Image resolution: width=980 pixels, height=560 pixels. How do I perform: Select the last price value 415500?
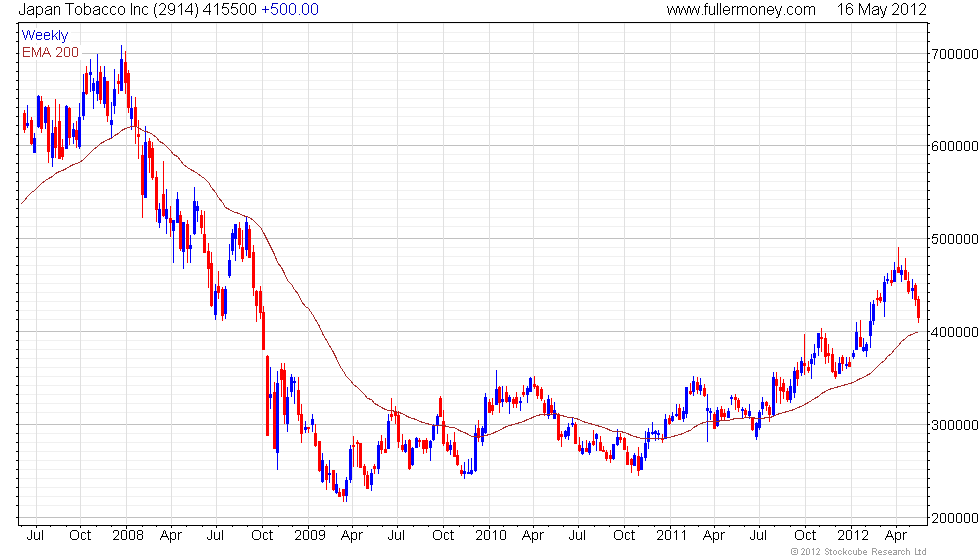[x=229, y=9]
